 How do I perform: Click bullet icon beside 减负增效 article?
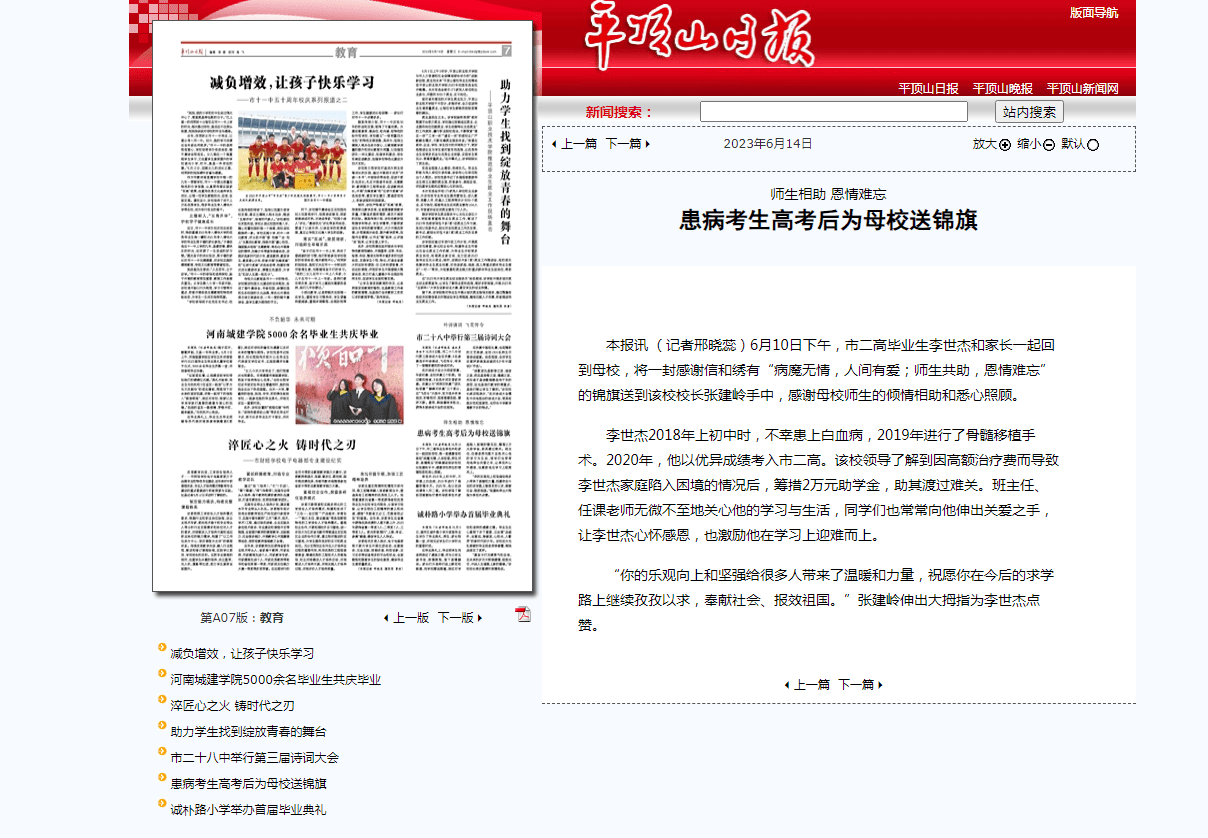pyautogui.click(x=162, y=647)
